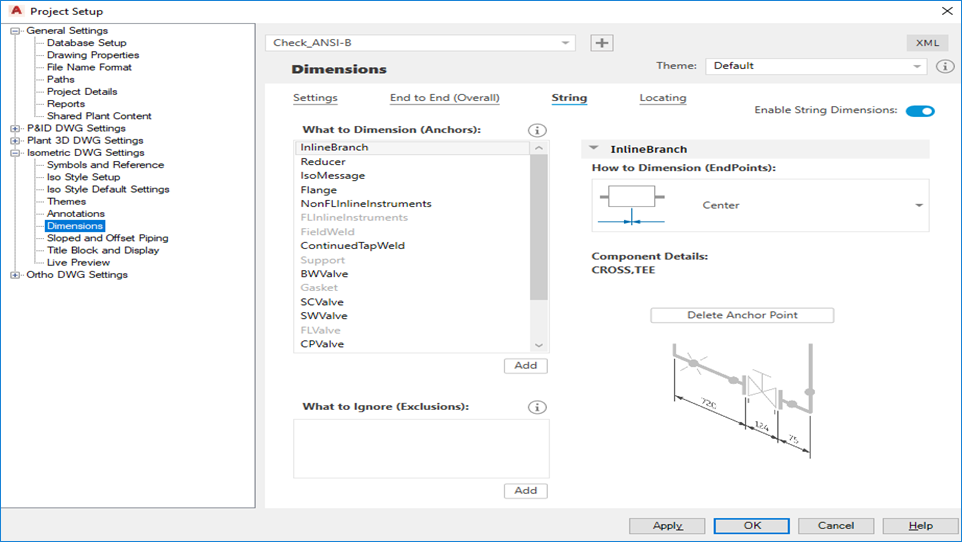
Task: Click the Apply button
Action: click(x=667, y=526)
